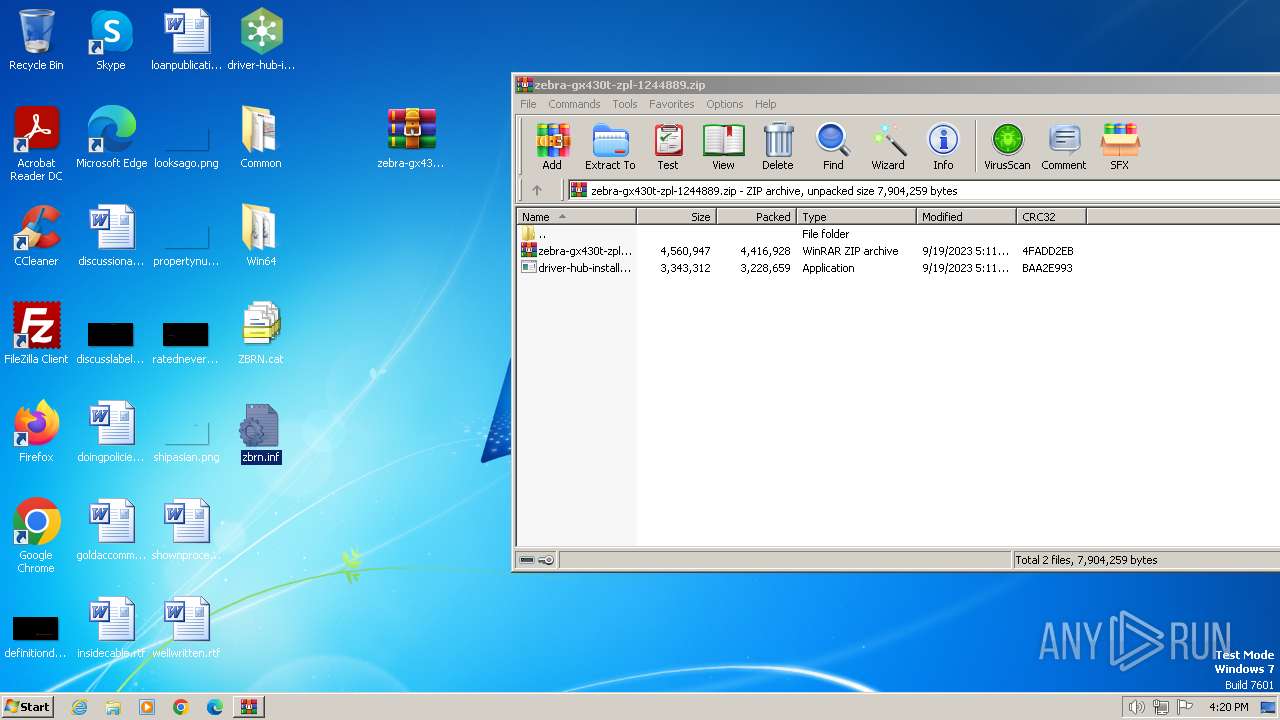Create SFX self-extracting archive

tap(1120, 147)
